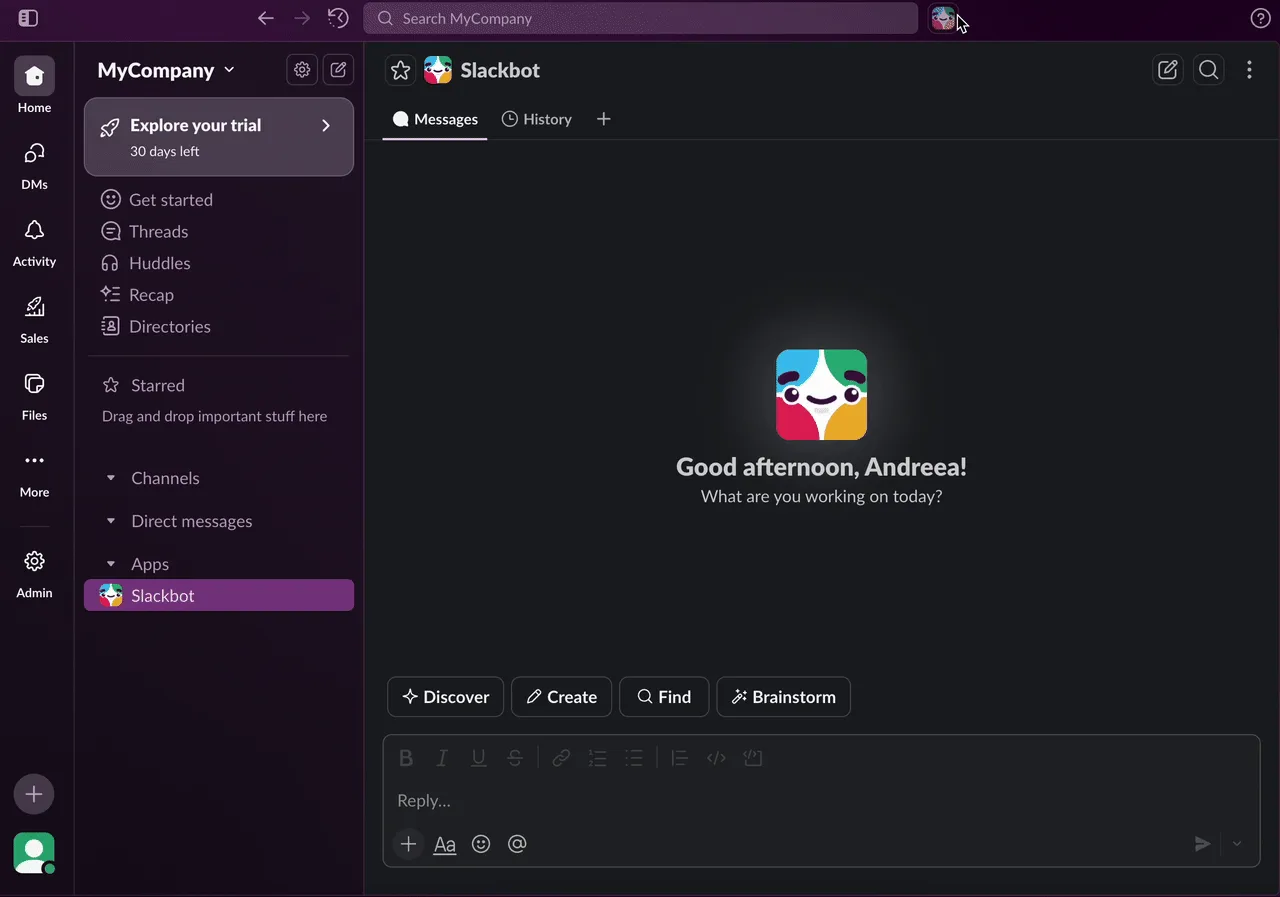Viewport: 1280px width, 897px height.
Task: Star the Slackbot conversation
Action: tap(400, 70)
